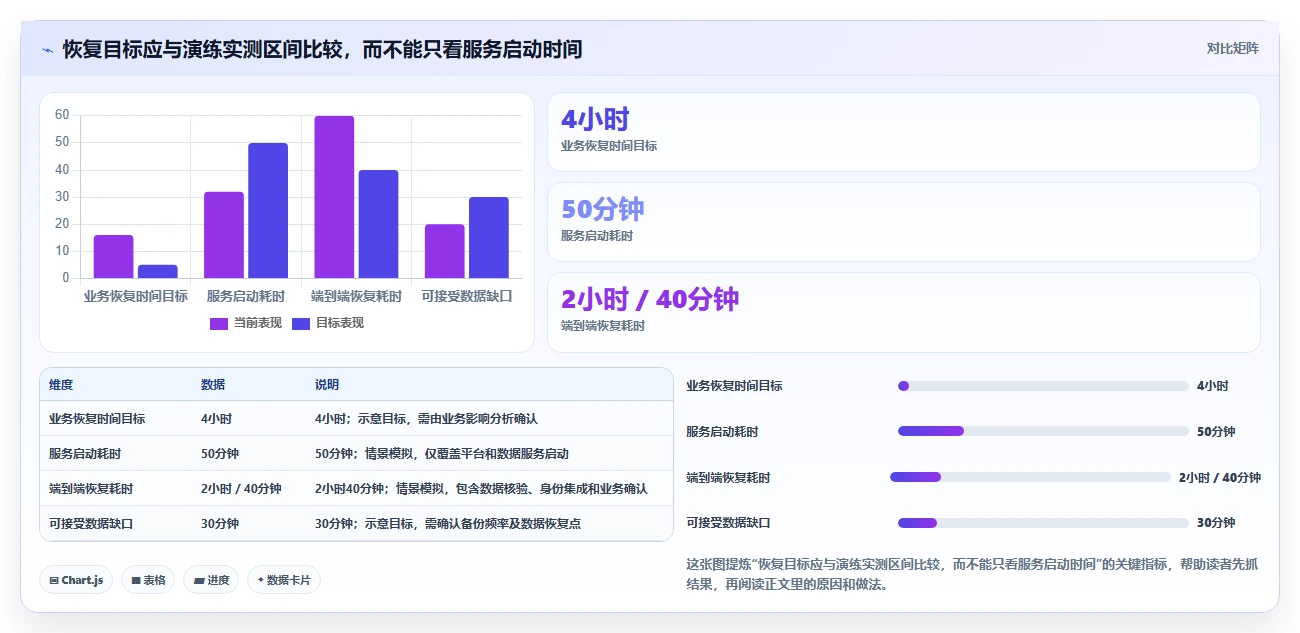Click the 50分钟 cell in the 数据 column
Screen dimensions: 1300x633
click(x=220, y=454)
